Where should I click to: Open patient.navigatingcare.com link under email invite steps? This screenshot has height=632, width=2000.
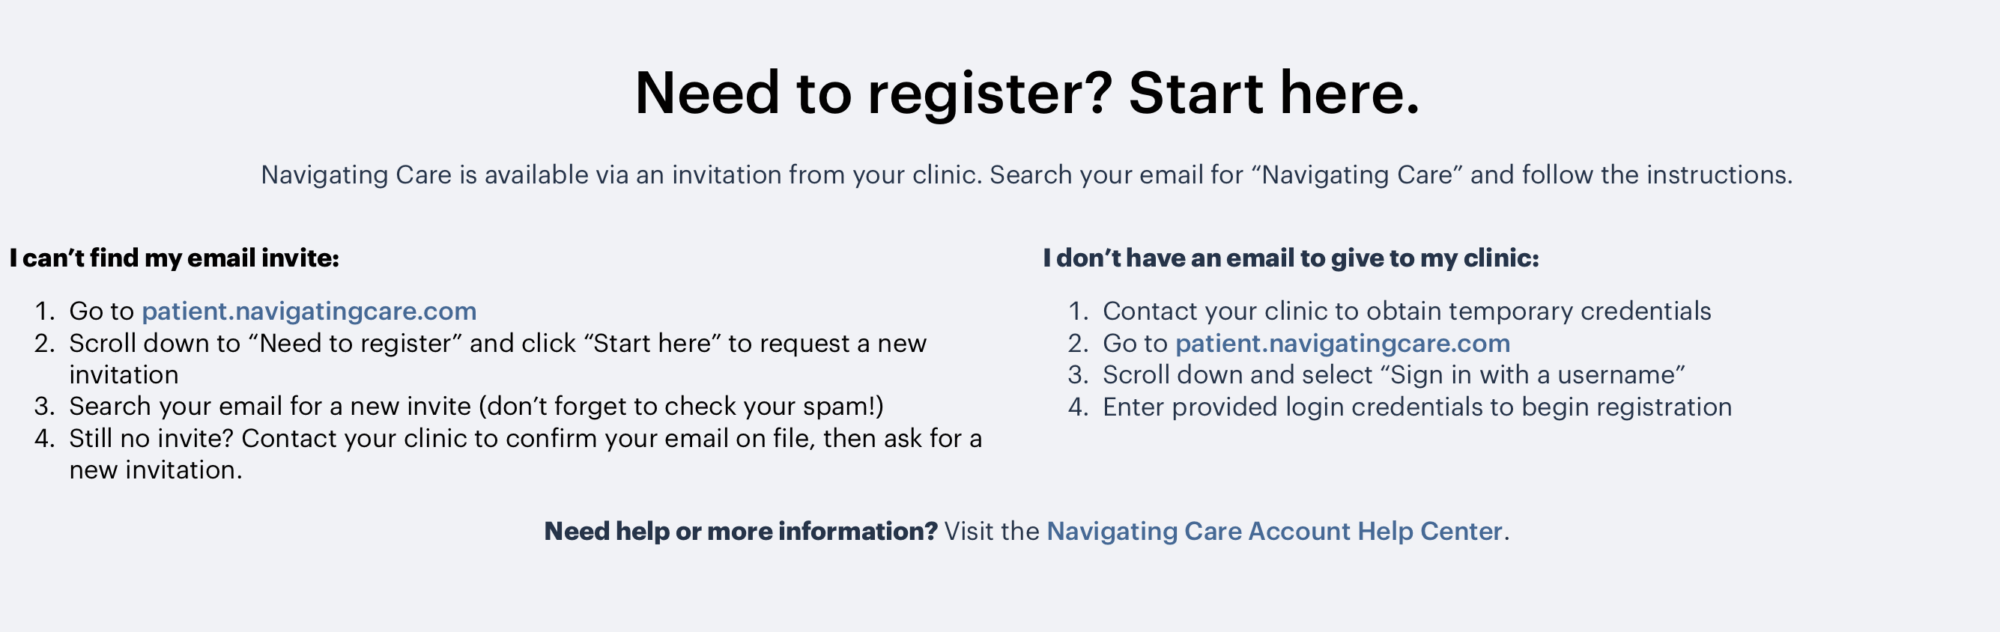point(309,311)
